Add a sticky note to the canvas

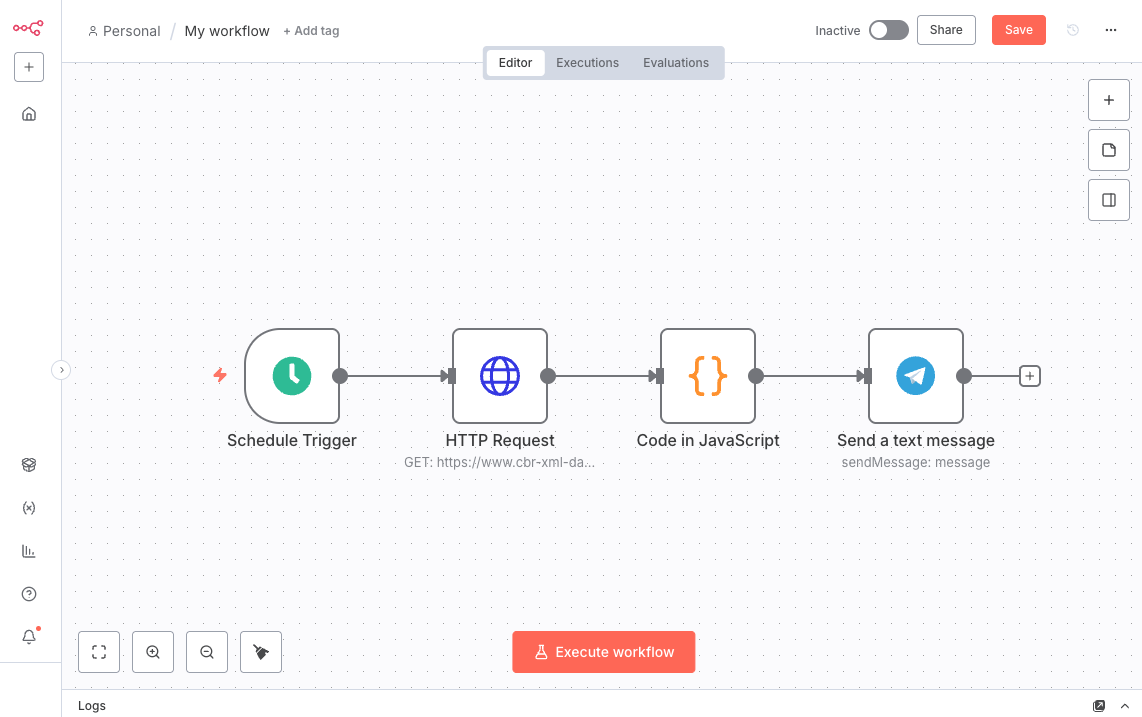[1108, 149]
